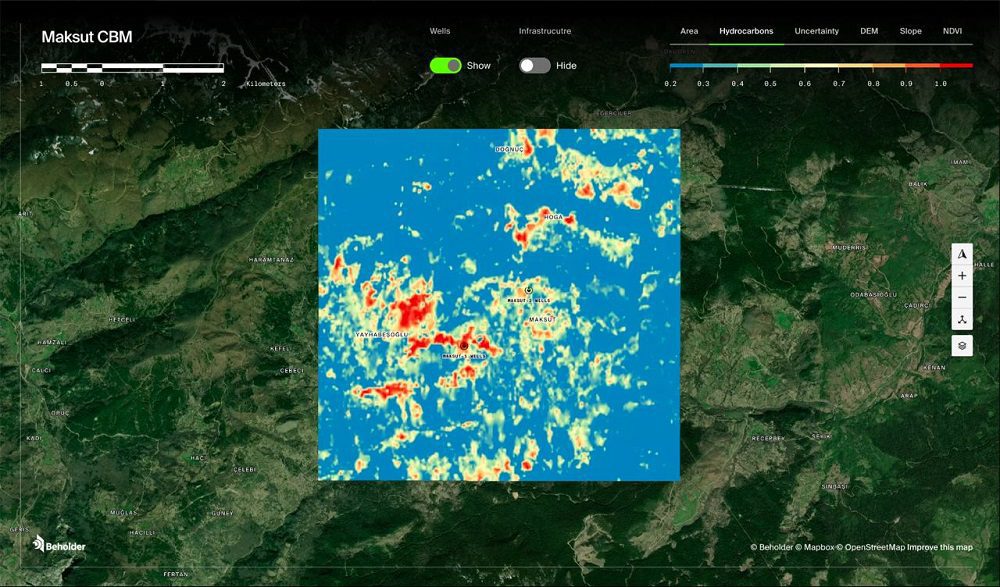The image size is (1000, 587).
Task: Turn off the Wells Show toggle
Action: pyautogui.click(x=445, y=65)
